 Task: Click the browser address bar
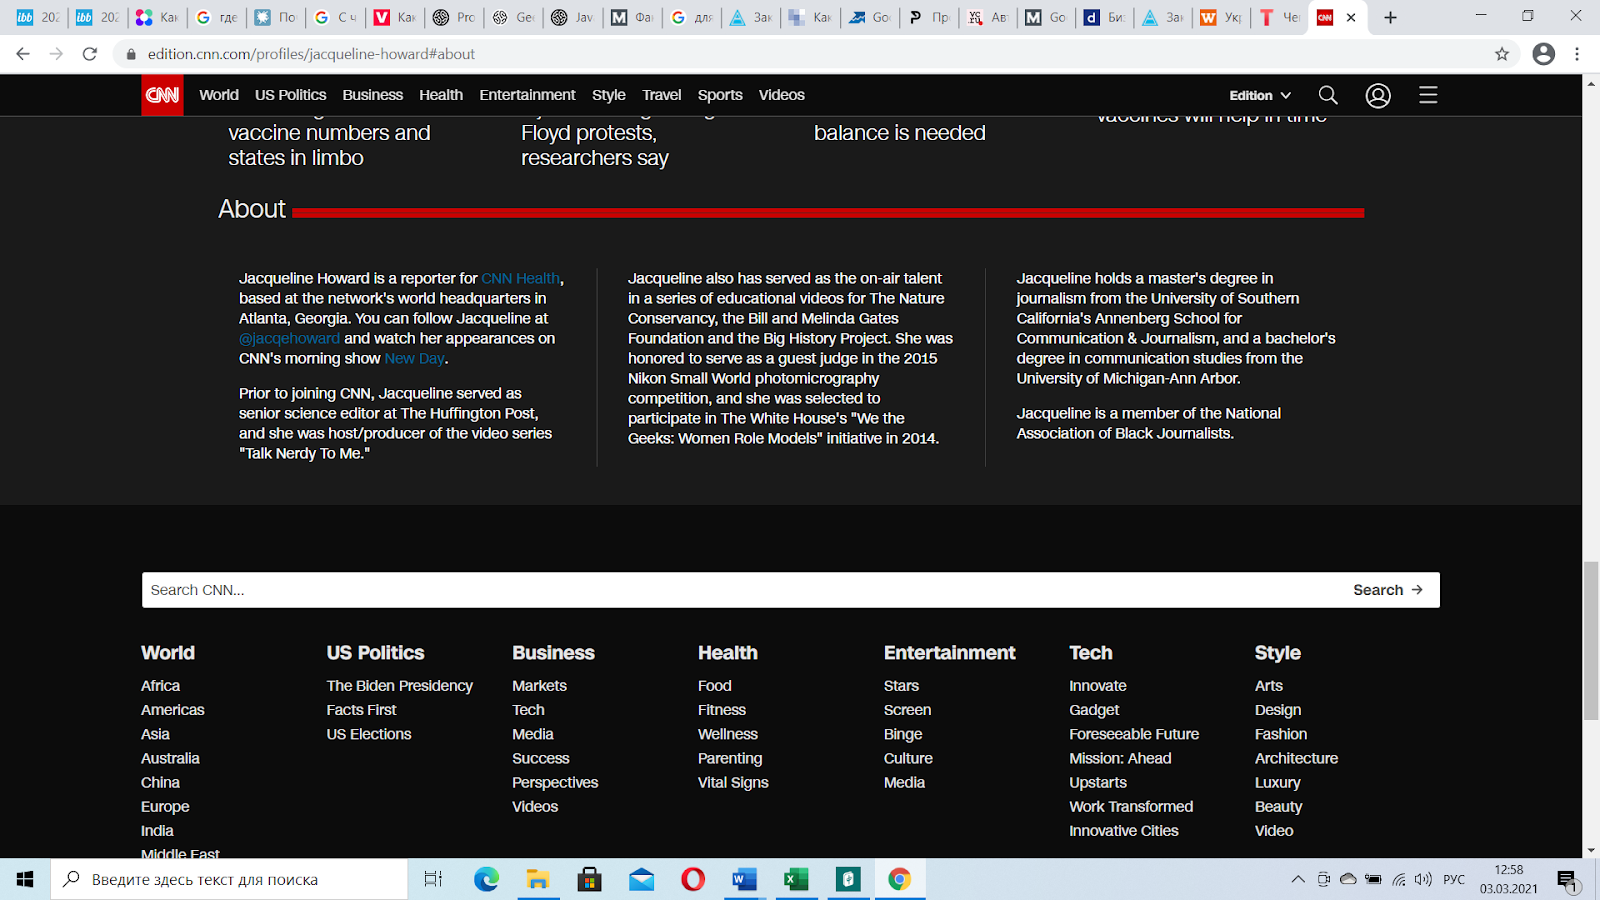[x=800, y=54]
